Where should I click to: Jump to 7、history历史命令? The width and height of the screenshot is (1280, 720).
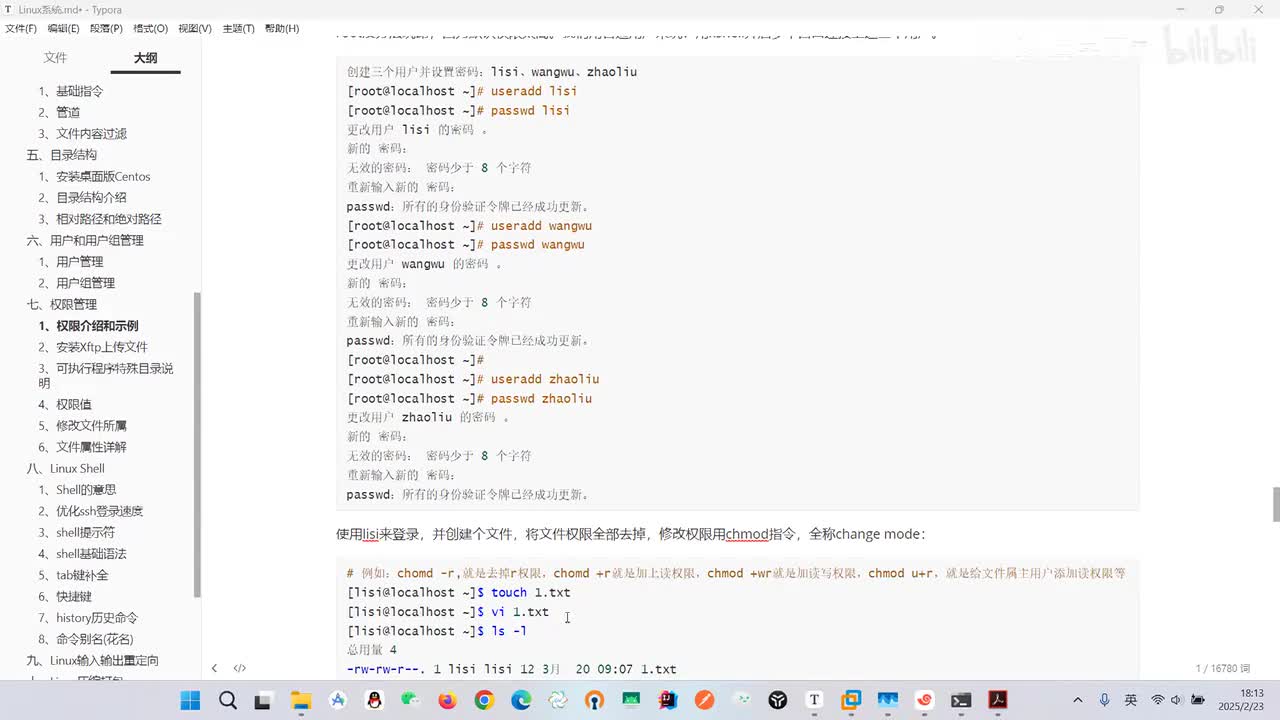click(88, 618)
